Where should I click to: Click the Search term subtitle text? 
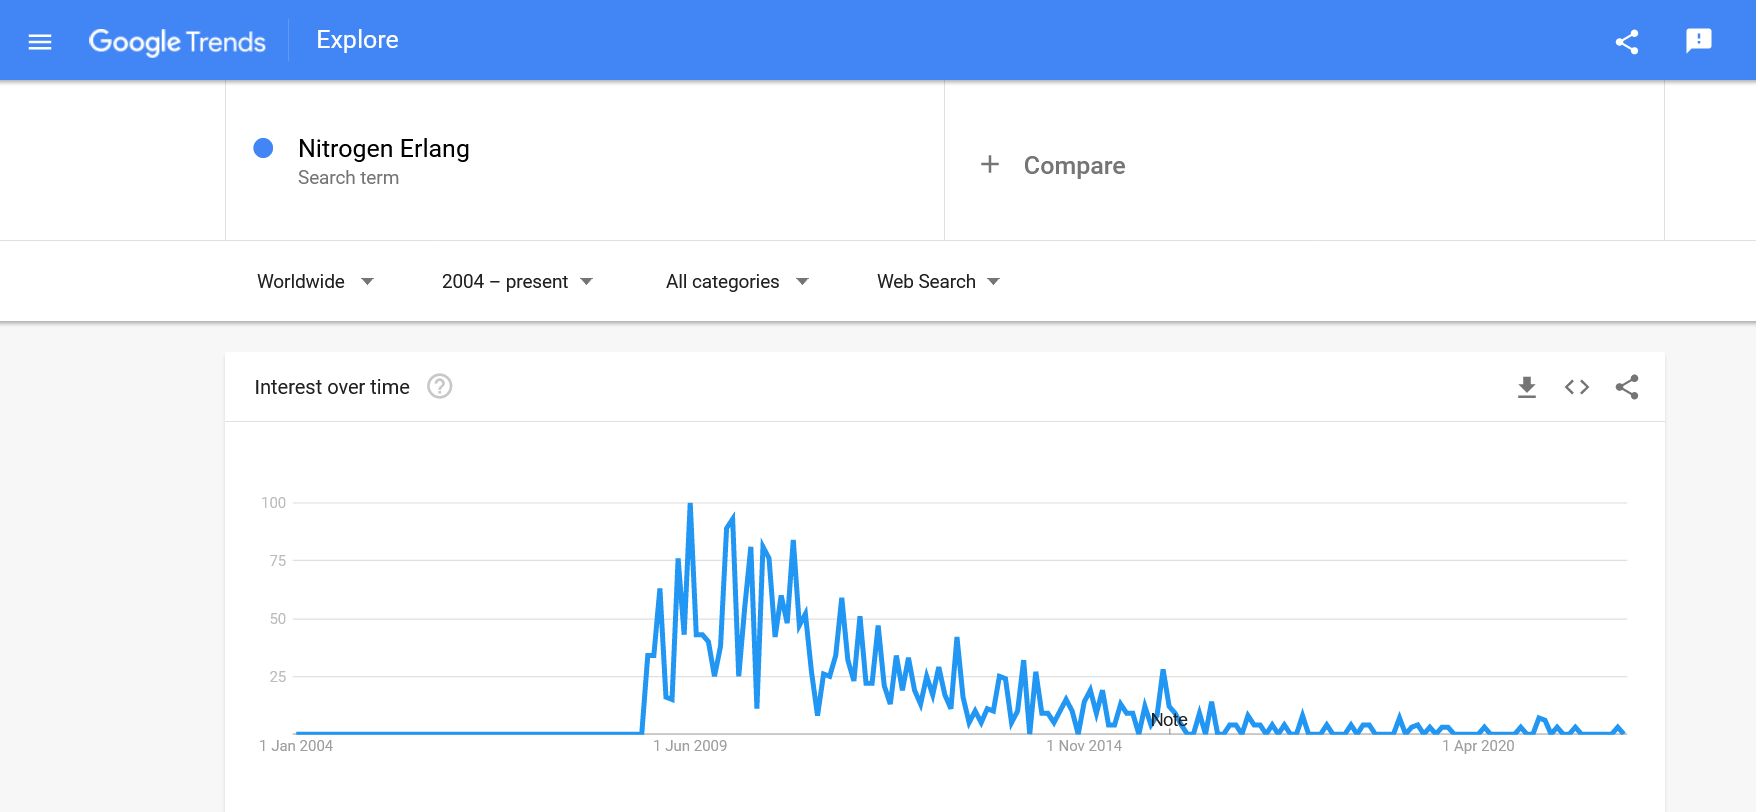(x=348, y=178)
